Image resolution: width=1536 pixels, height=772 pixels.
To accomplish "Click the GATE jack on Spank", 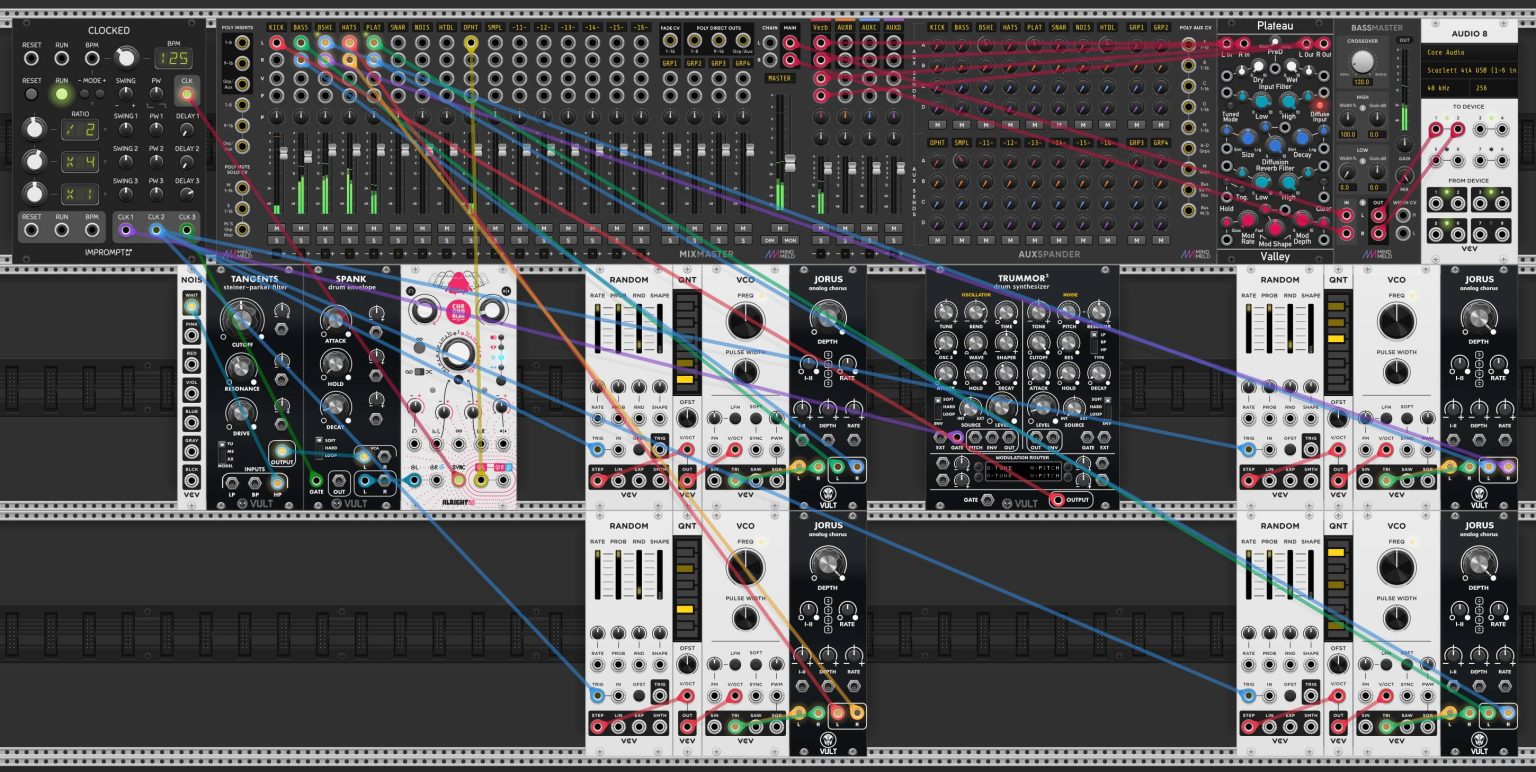I will coord(317,481).
